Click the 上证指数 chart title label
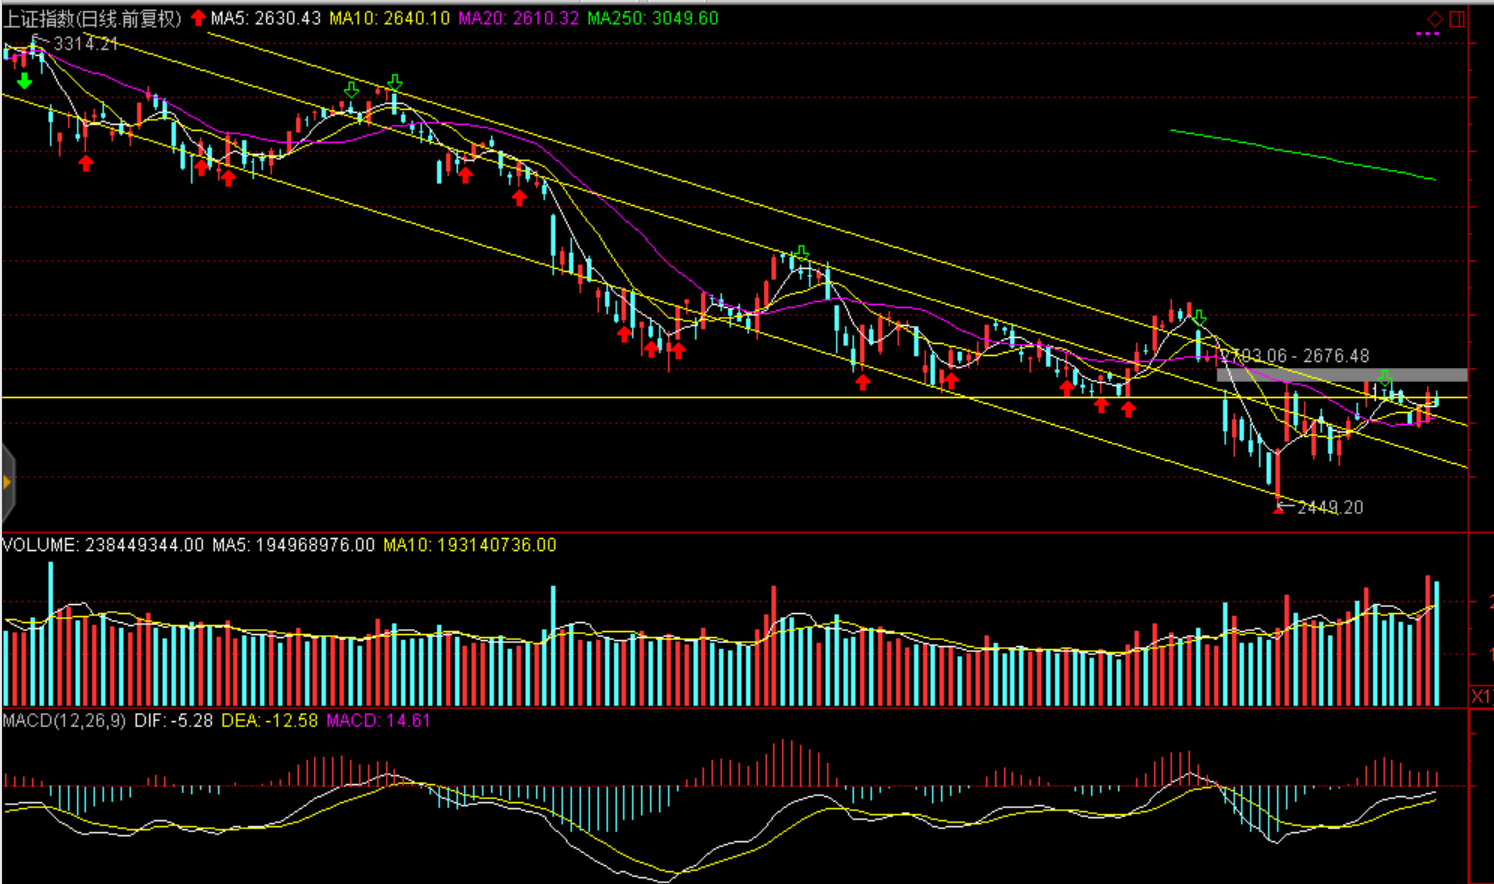This screenshot has height=884, width=1494. 92,18
